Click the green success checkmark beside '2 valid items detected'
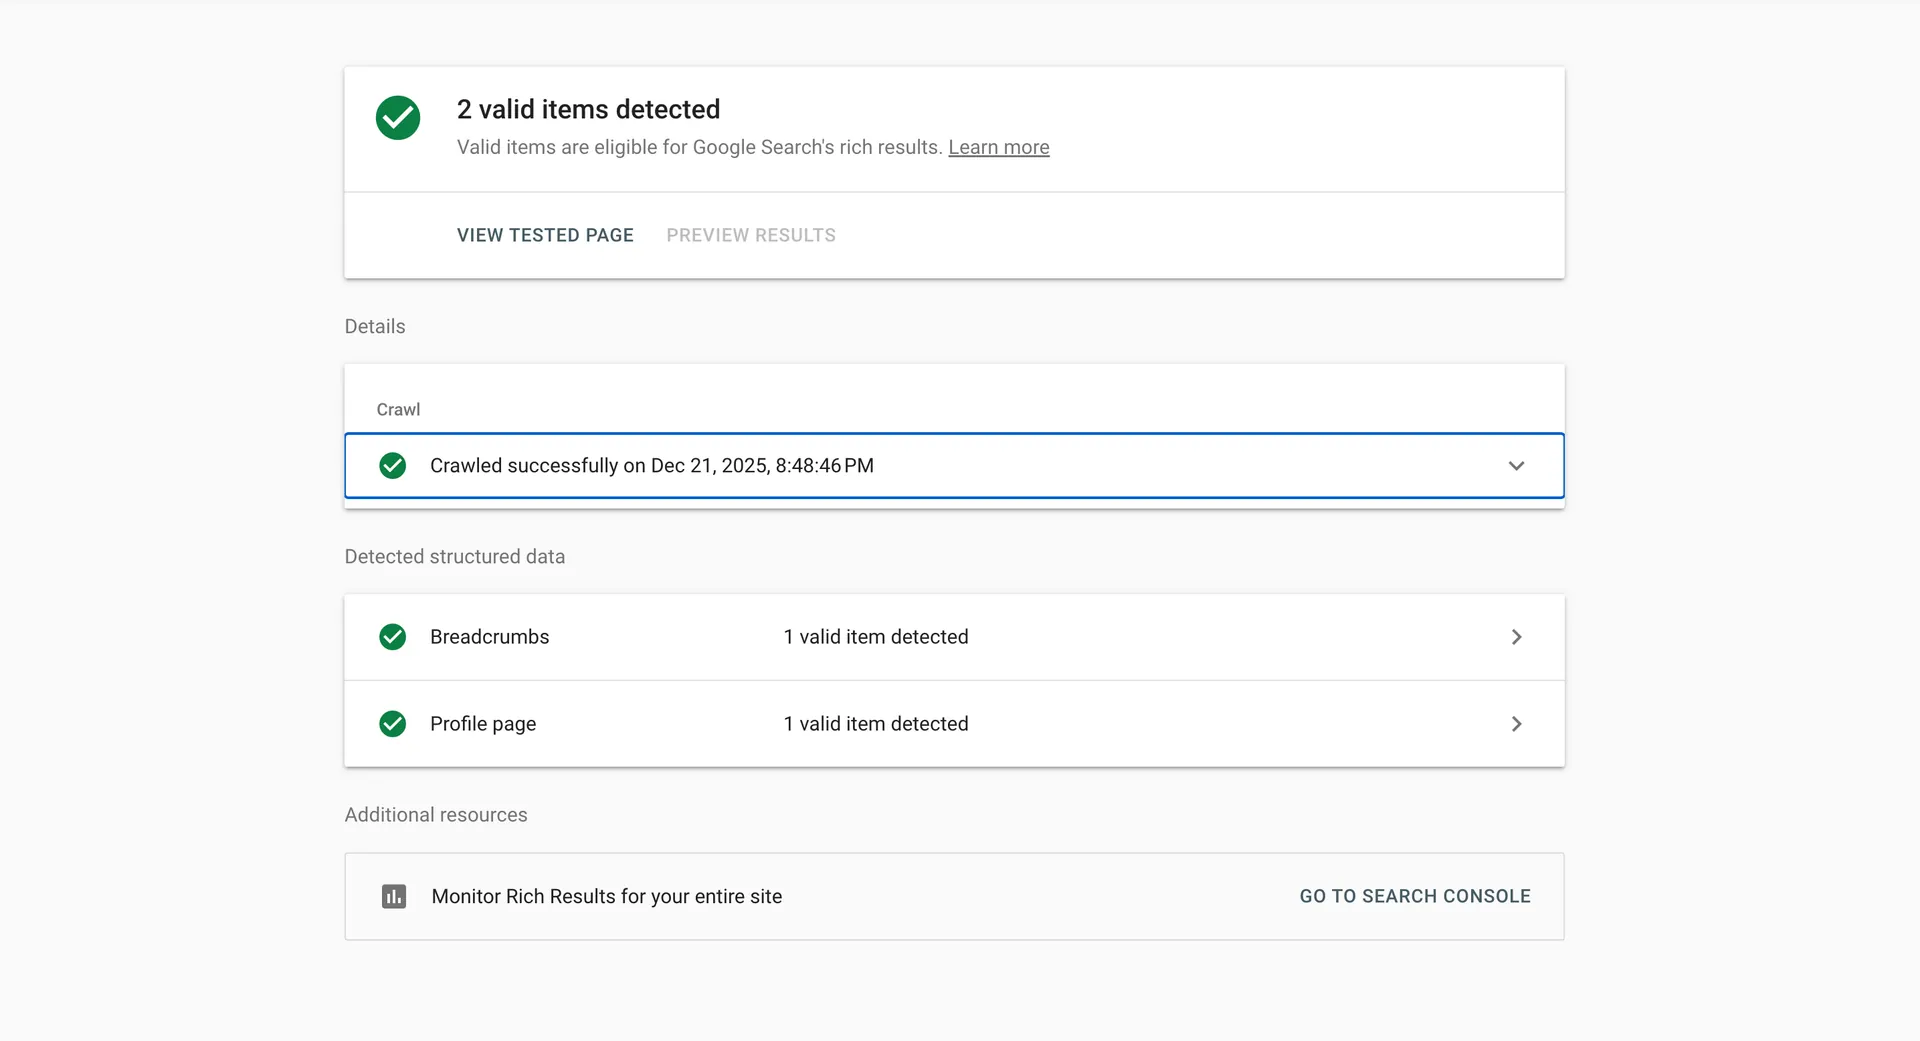The width and height of the screenshot is (1920, 1041). 397,118
